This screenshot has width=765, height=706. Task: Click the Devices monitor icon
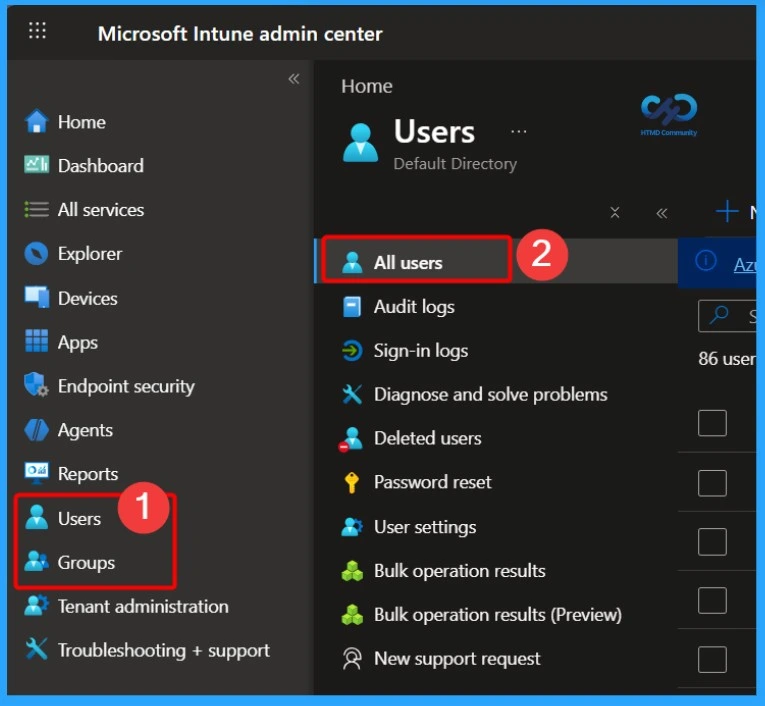(37, 297)
